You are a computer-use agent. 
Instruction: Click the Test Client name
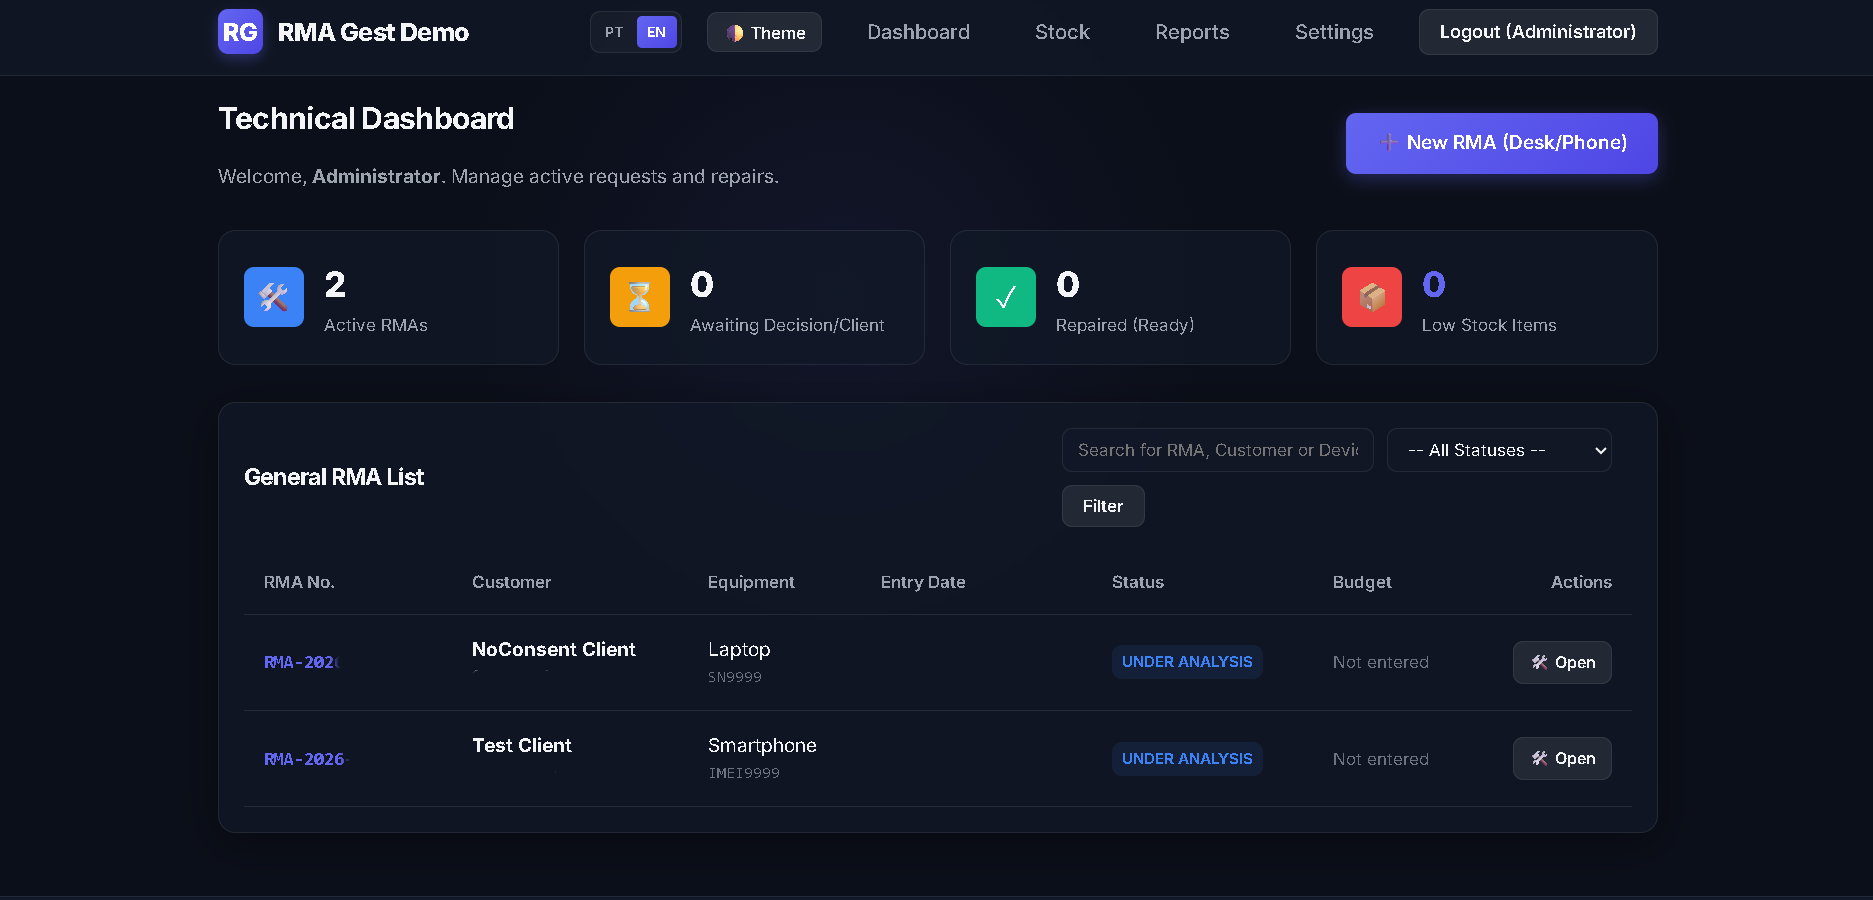tap(522, 745)
